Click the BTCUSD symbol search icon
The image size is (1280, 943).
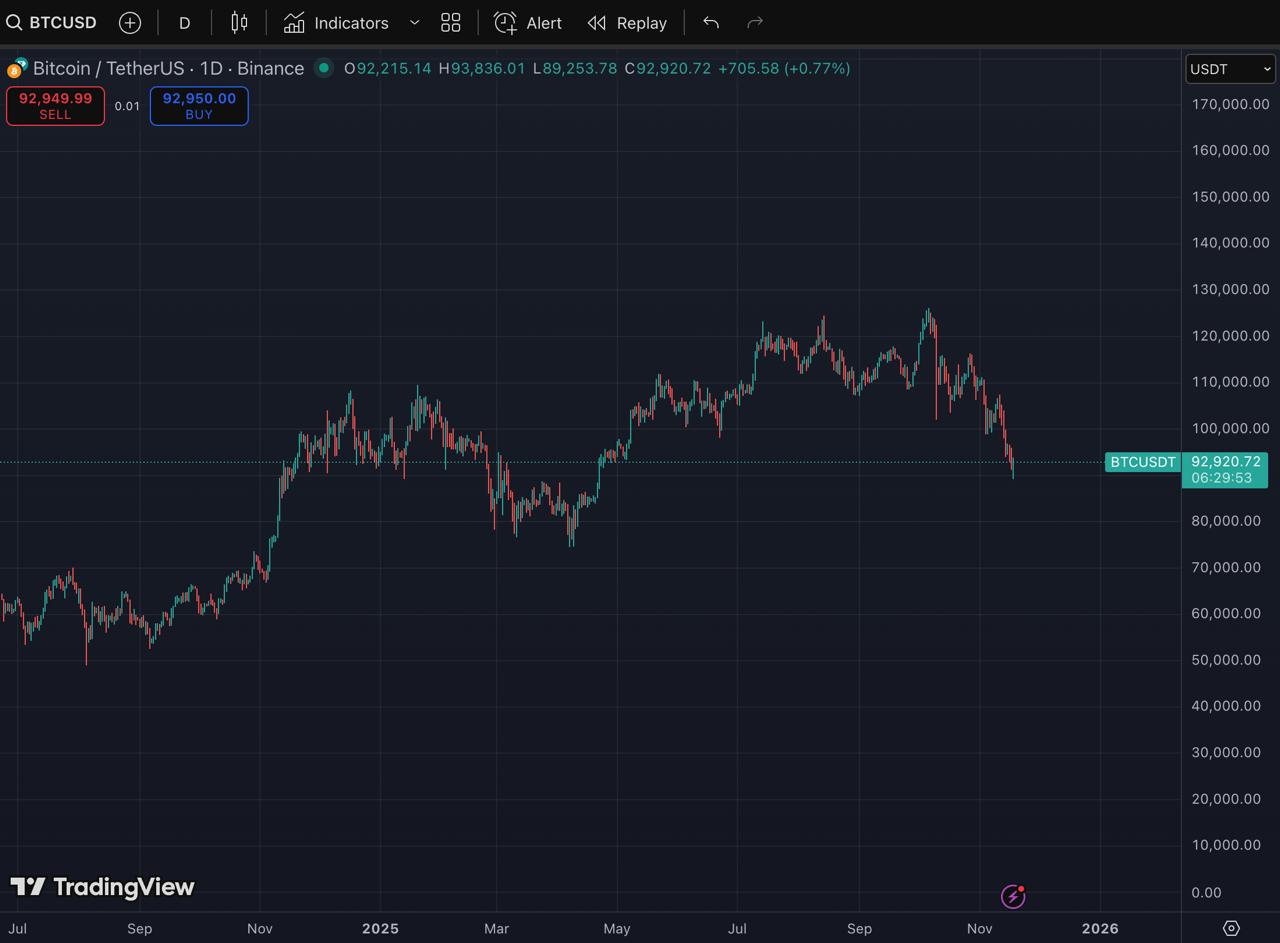coord(14,22)
